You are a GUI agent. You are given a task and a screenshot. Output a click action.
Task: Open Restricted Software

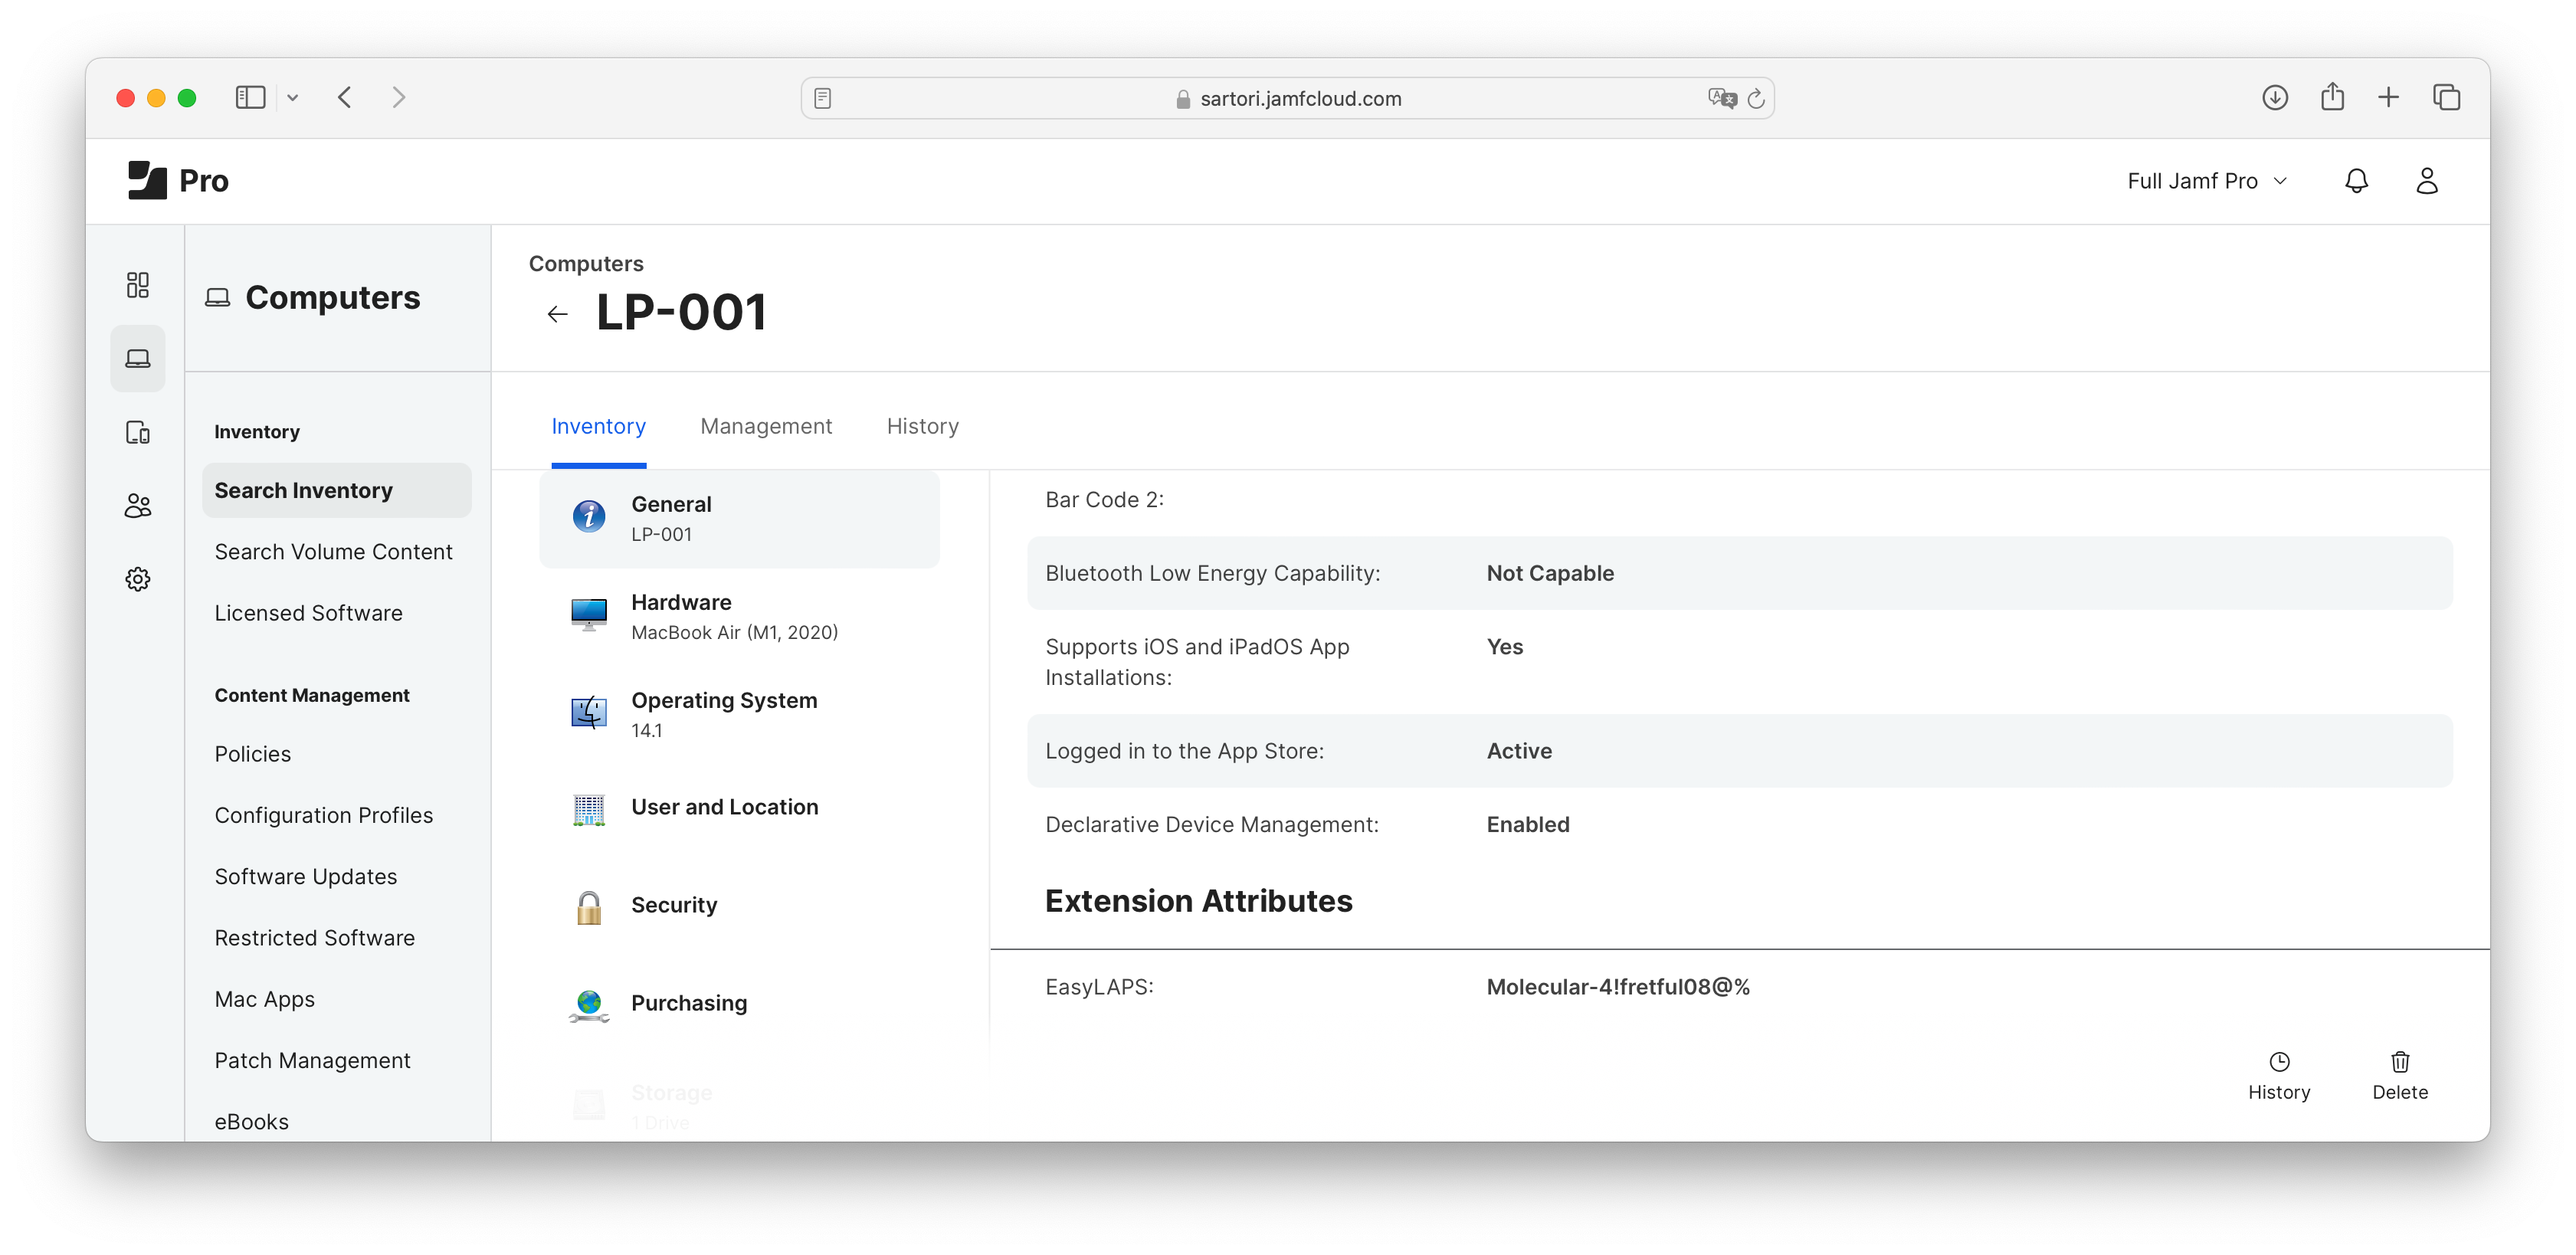(x=314, y=937)
